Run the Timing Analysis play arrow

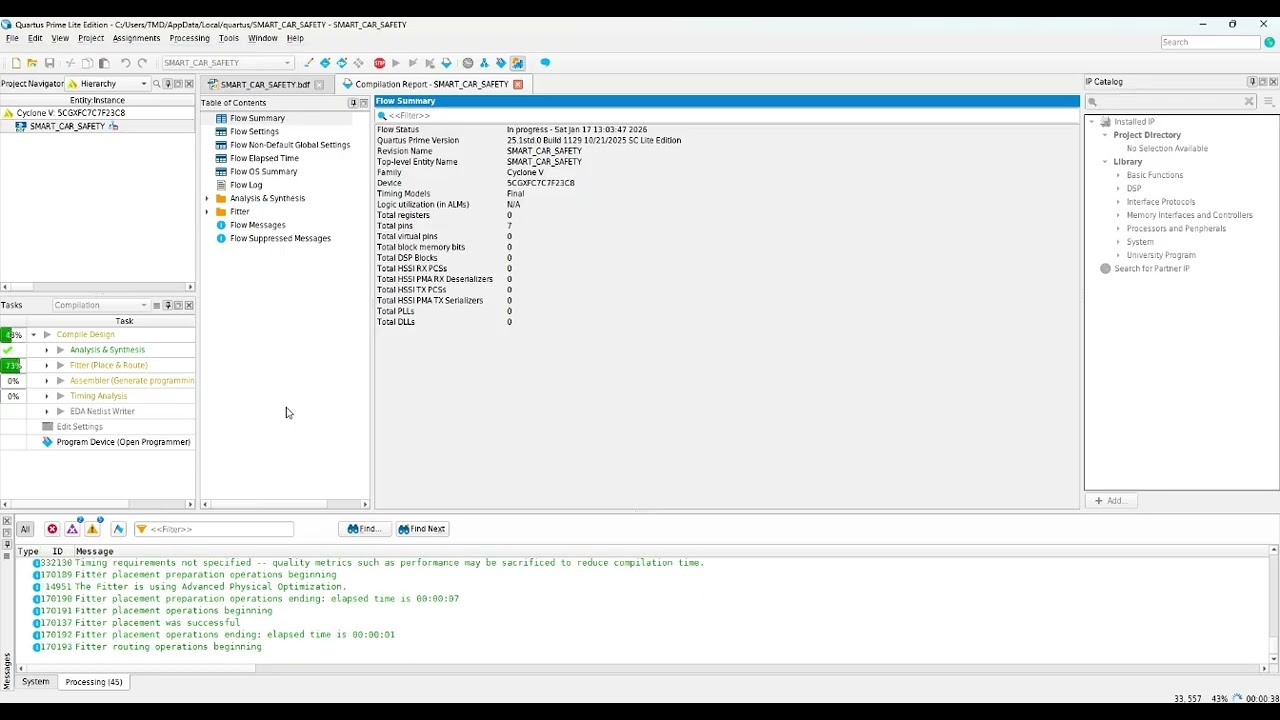61,396
